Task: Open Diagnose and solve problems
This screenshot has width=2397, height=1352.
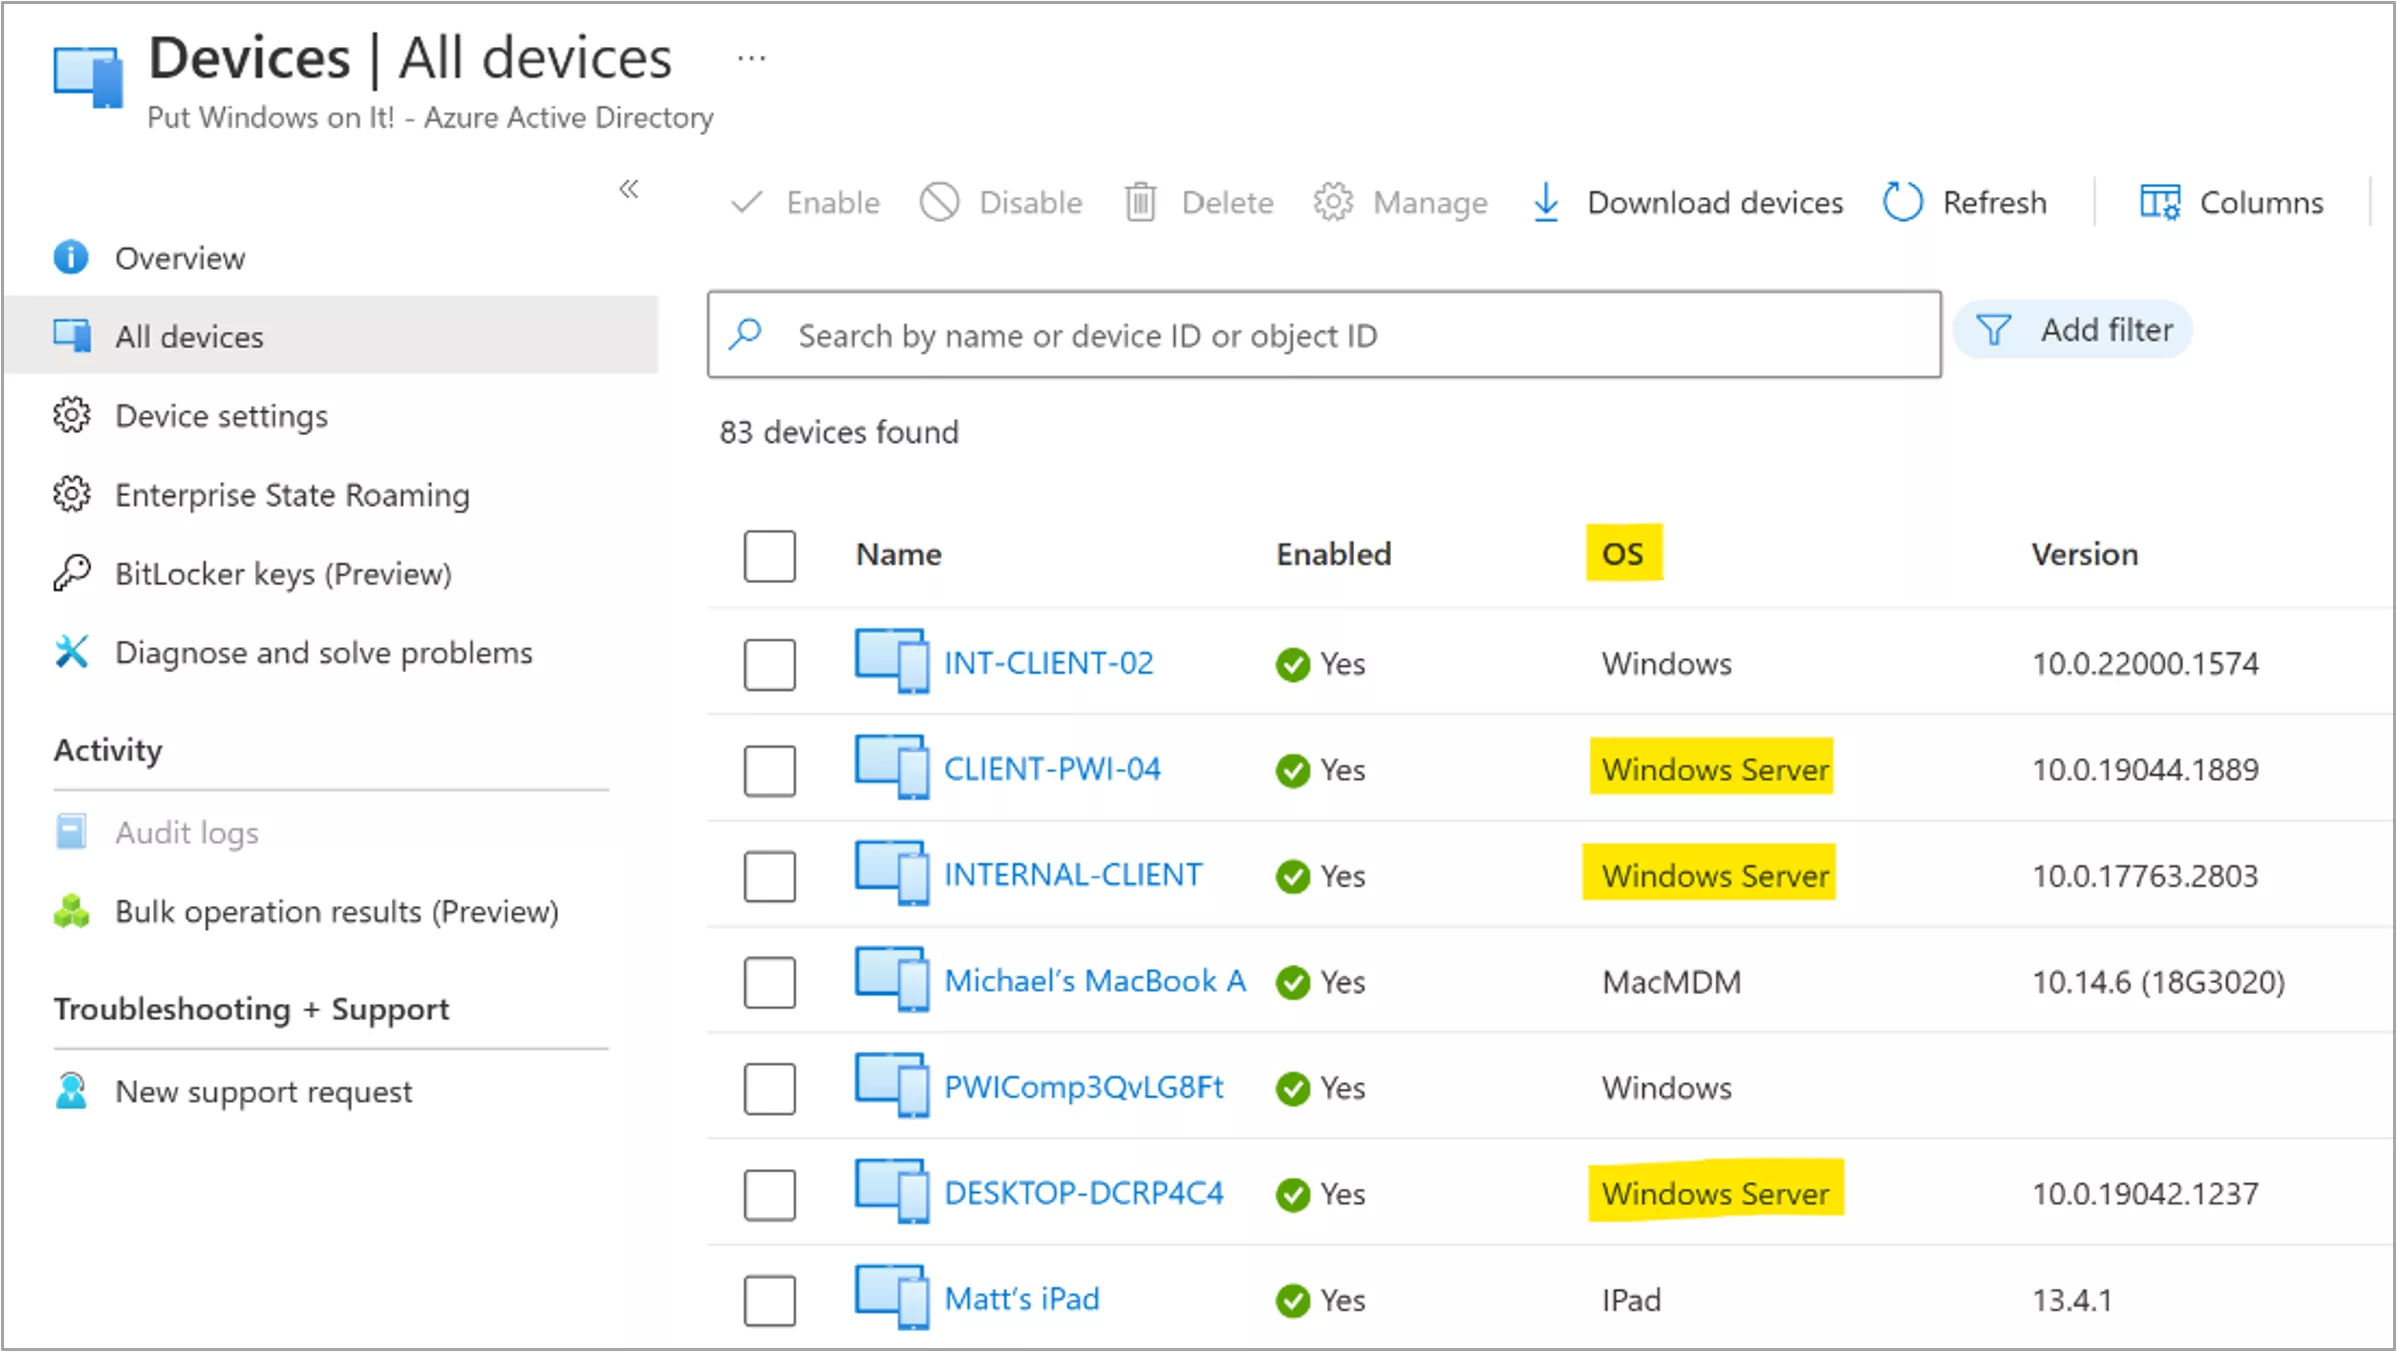Action: (323, 652)
